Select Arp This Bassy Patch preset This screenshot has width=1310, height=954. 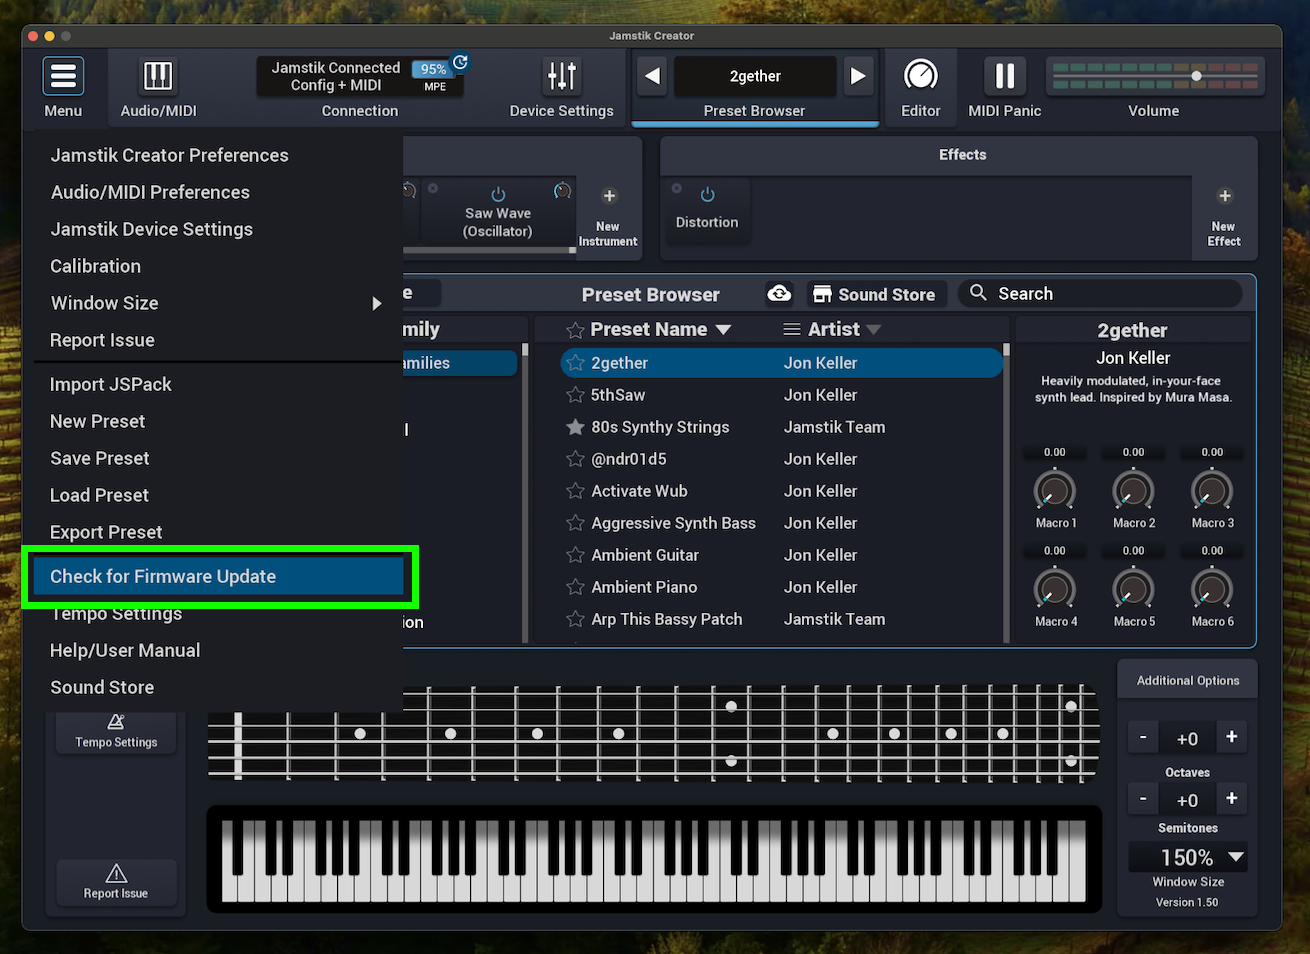(x=782, y=619)
